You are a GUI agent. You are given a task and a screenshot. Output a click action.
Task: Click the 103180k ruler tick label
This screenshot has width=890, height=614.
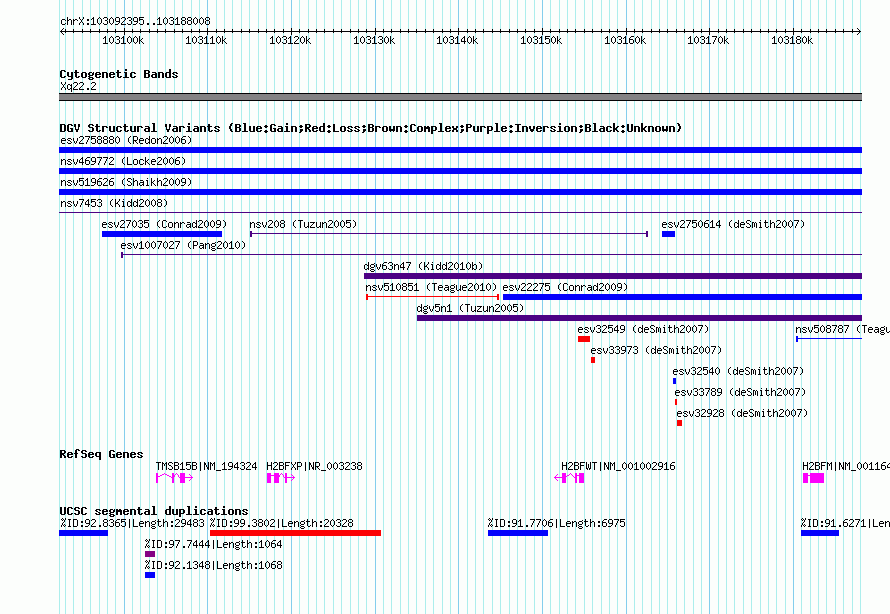tap(792, 41)
